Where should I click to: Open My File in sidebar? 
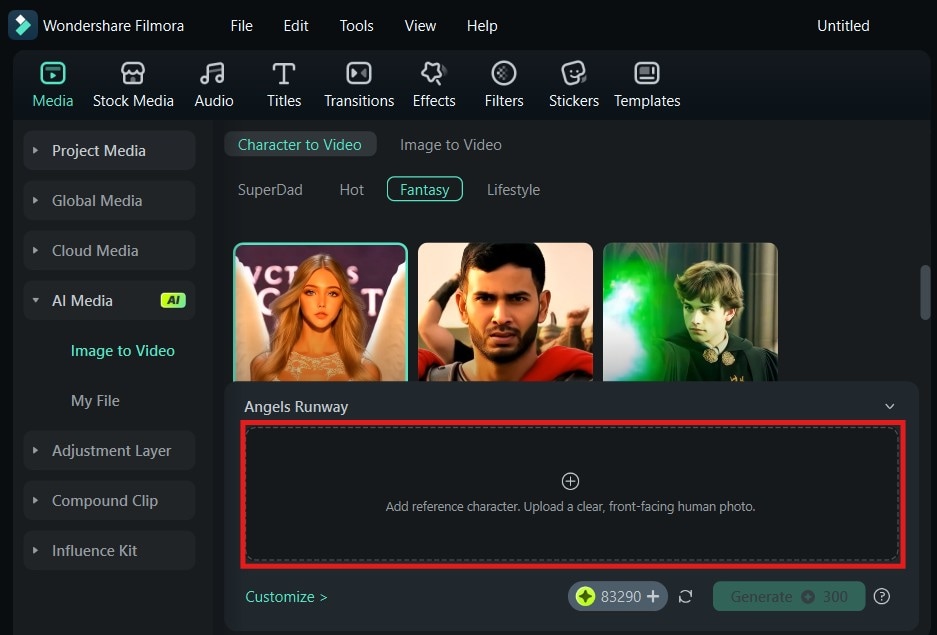[x=95, y=401]
